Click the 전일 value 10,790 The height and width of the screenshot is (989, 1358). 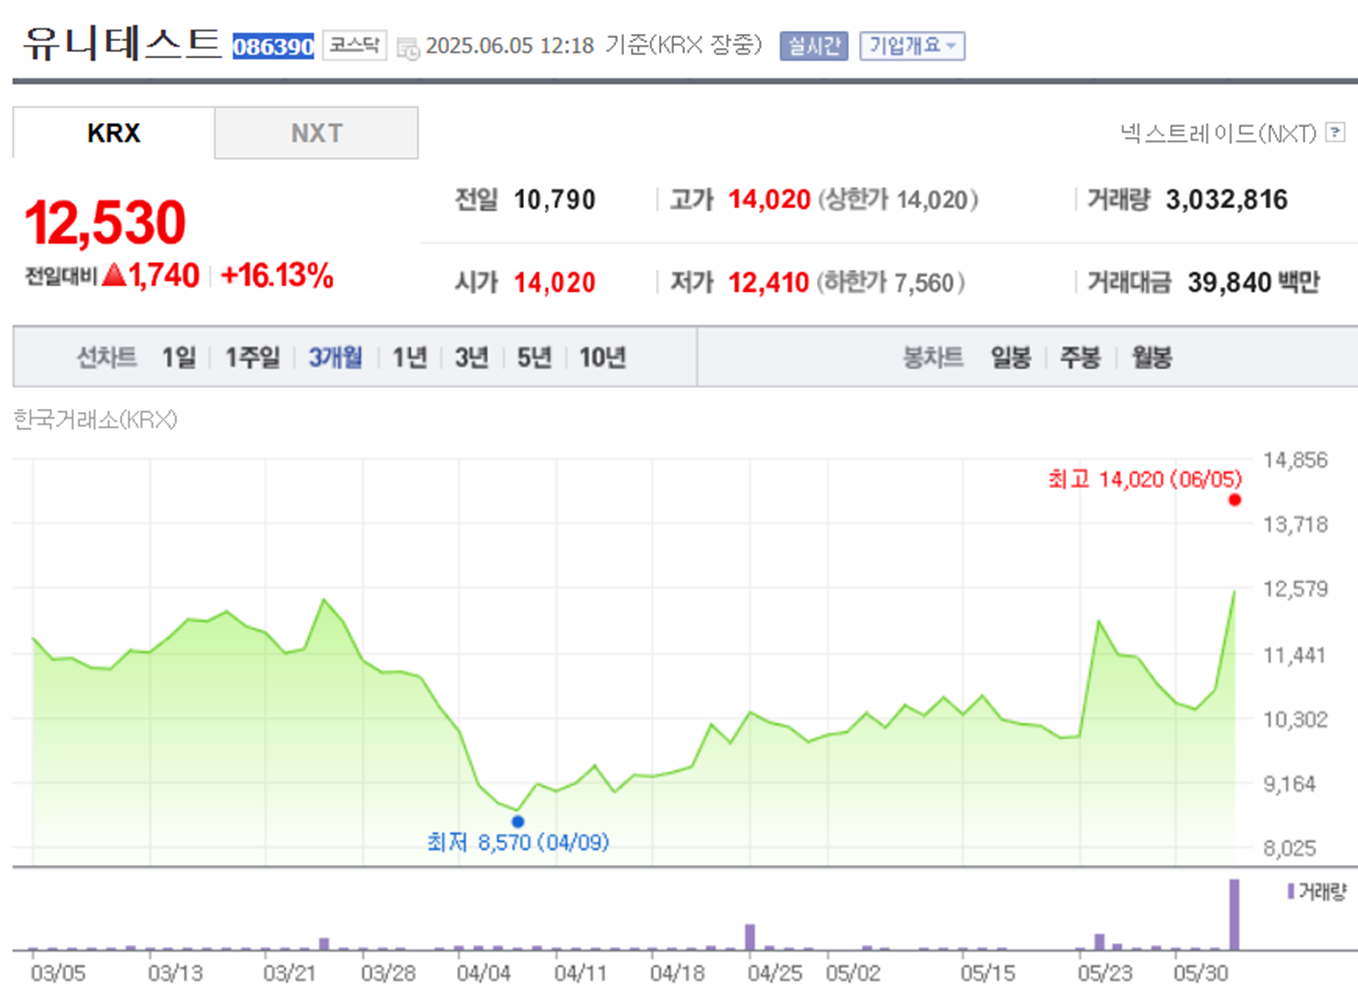pos(554,200)
